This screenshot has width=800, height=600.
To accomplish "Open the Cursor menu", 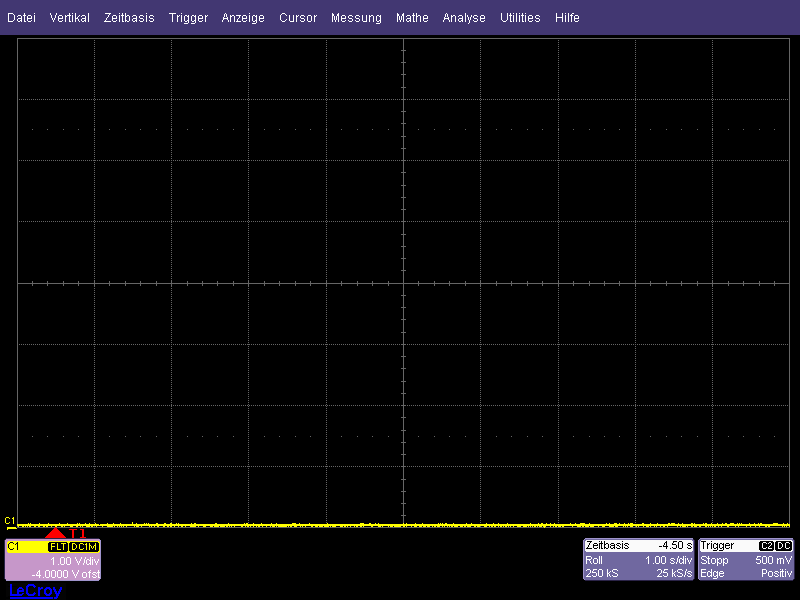I will 298,18.
